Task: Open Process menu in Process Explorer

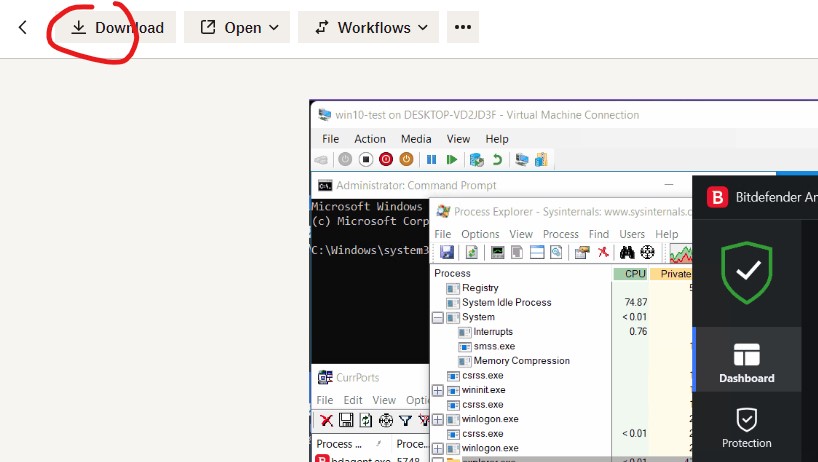Action: coord(560,234)
